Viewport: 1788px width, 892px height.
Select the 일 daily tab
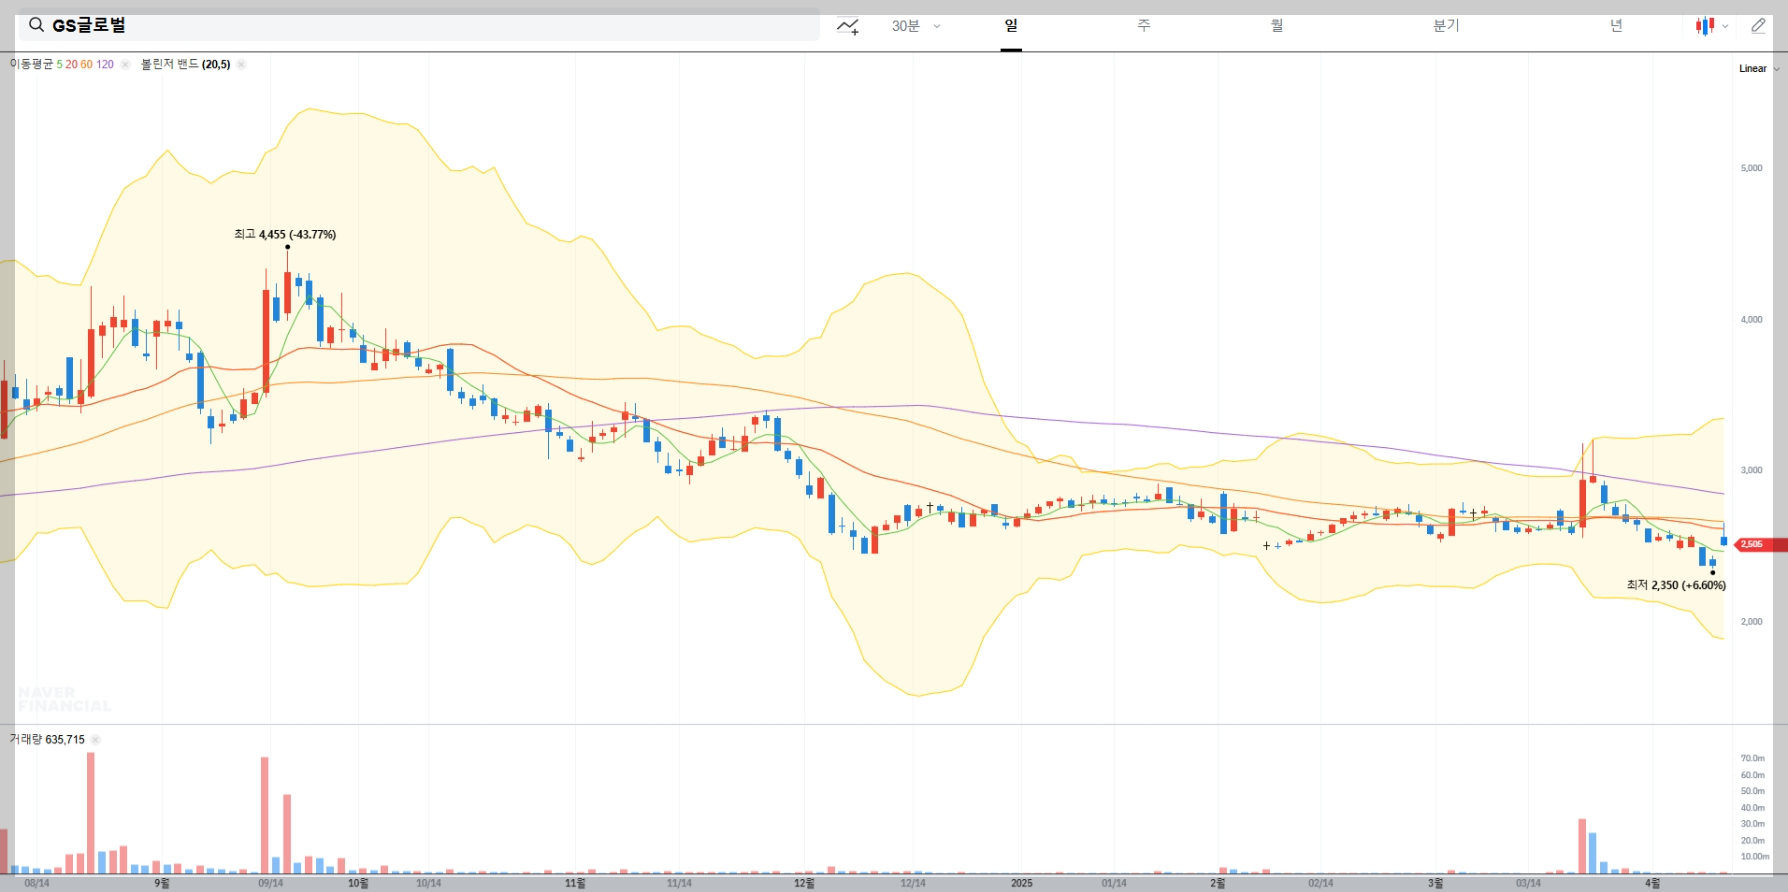[x=1011, y=26]
